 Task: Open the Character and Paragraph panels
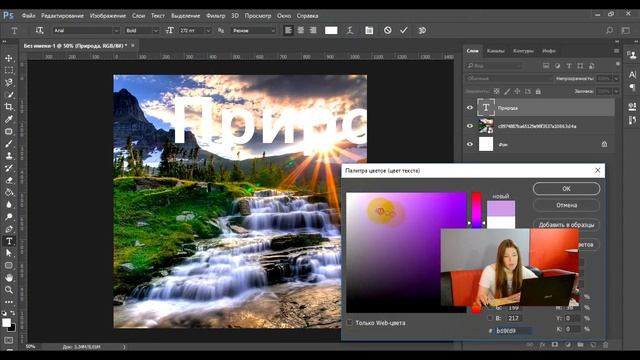pyautogui.click(x=369, y=30)
